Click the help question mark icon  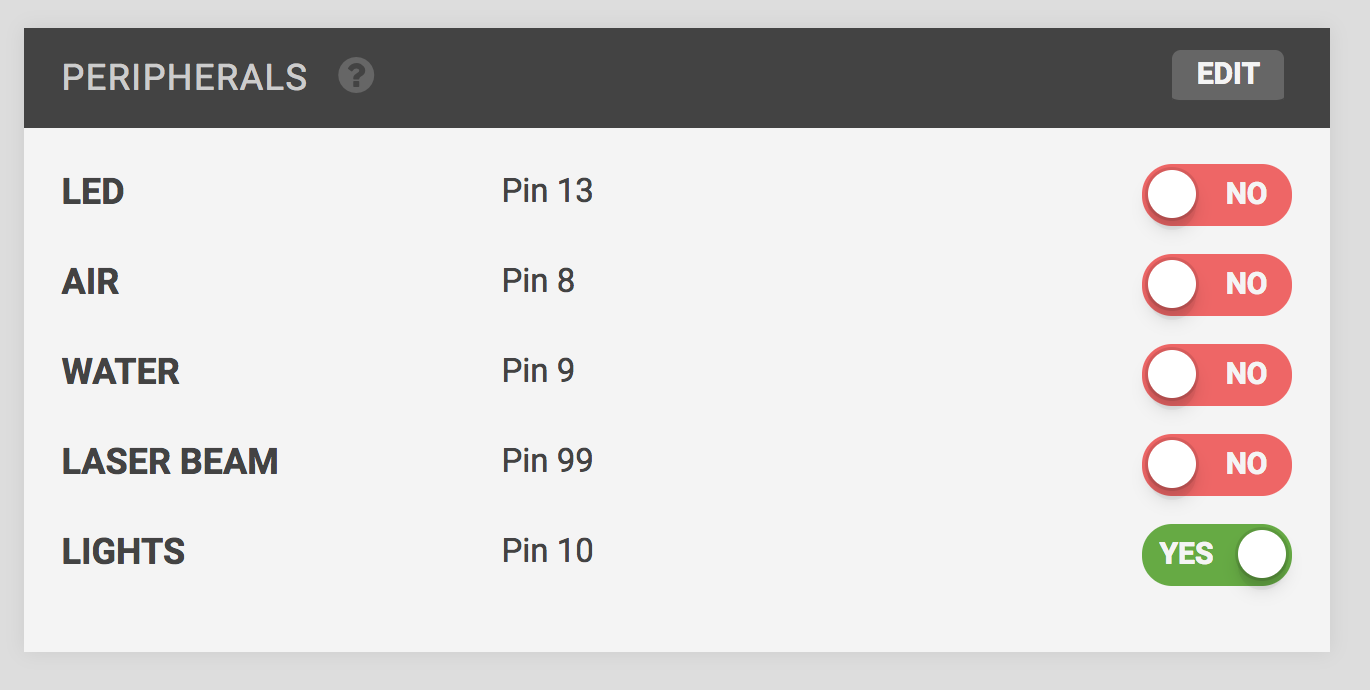point(356,76)
